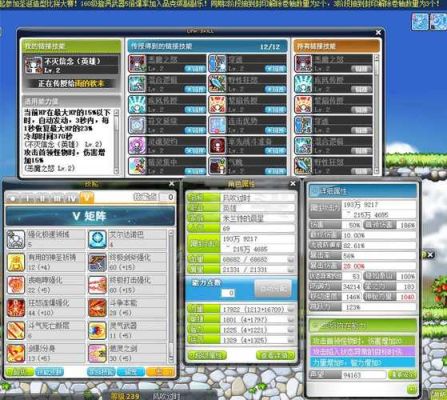Expand the detail button on the 1329 (4+1325) row
The width and height of the screenshot is (447, 400).
[291, 340]
